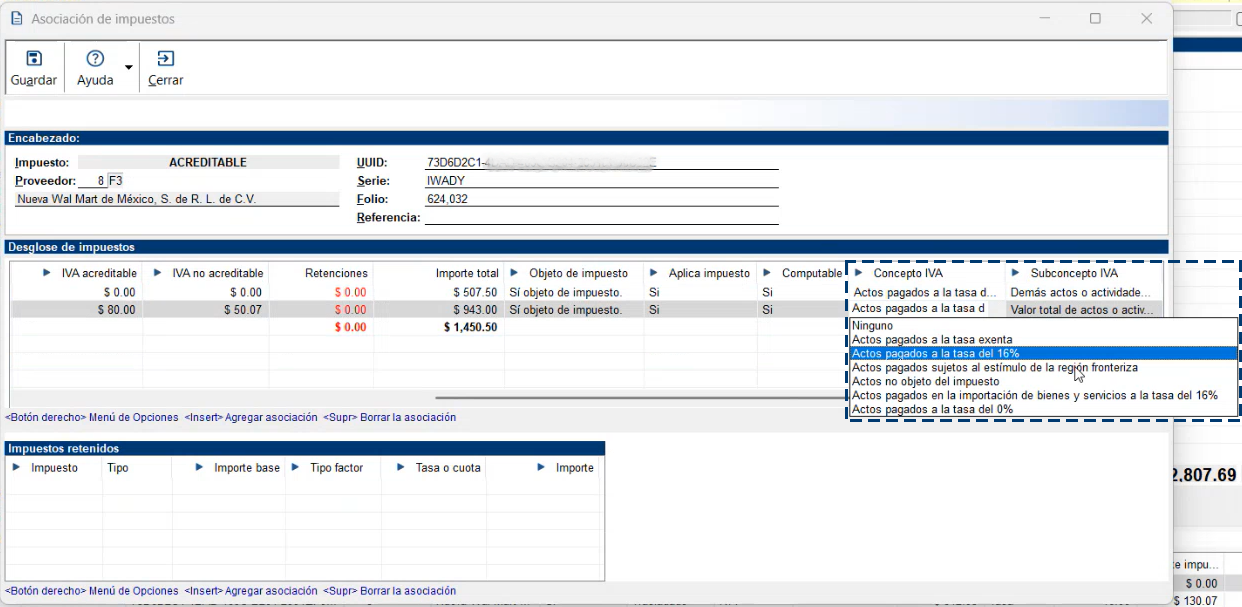Screen dimensions: 1242x607
Task: Select 'Actos pagados a la tasa del 16%'
Action: point(935,354)
